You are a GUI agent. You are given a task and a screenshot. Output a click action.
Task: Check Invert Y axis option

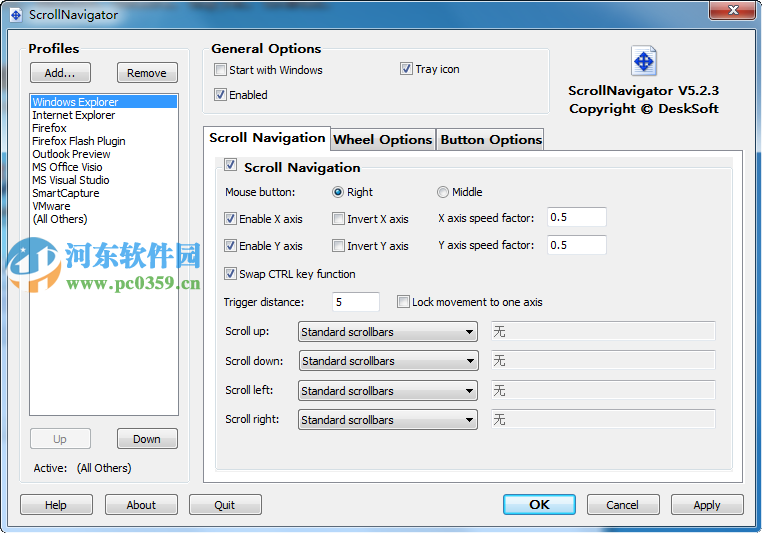tap(338, 245)
